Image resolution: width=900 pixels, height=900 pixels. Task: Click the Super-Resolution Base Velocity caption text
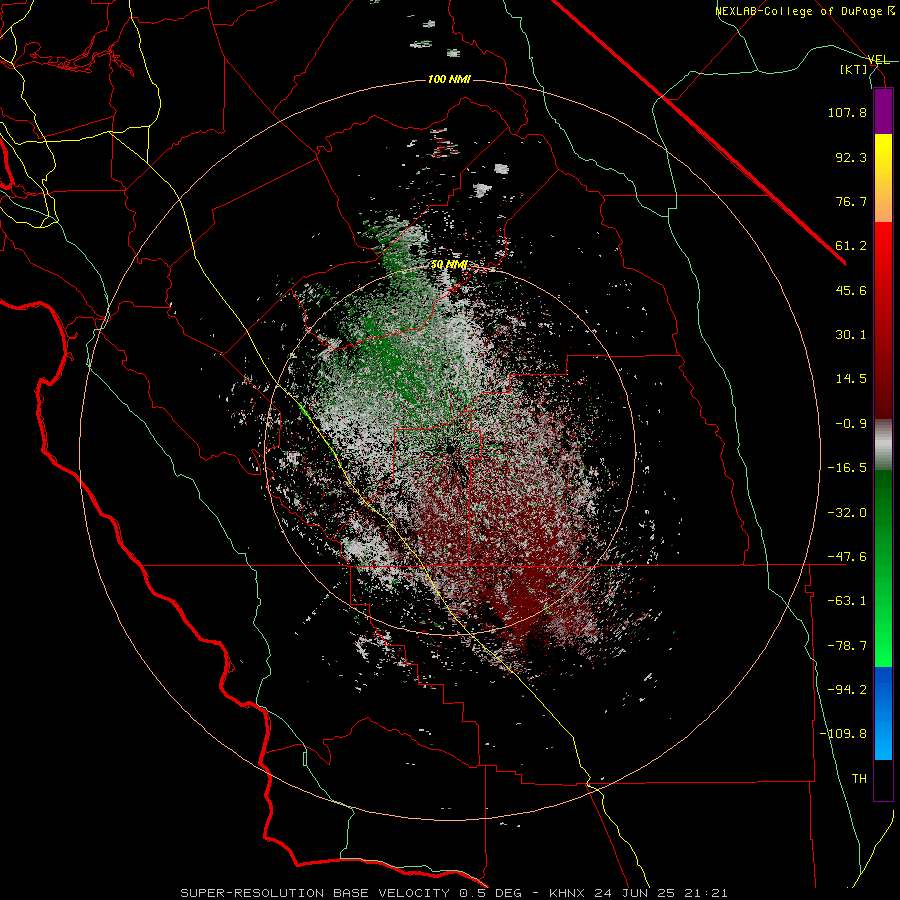454,893
